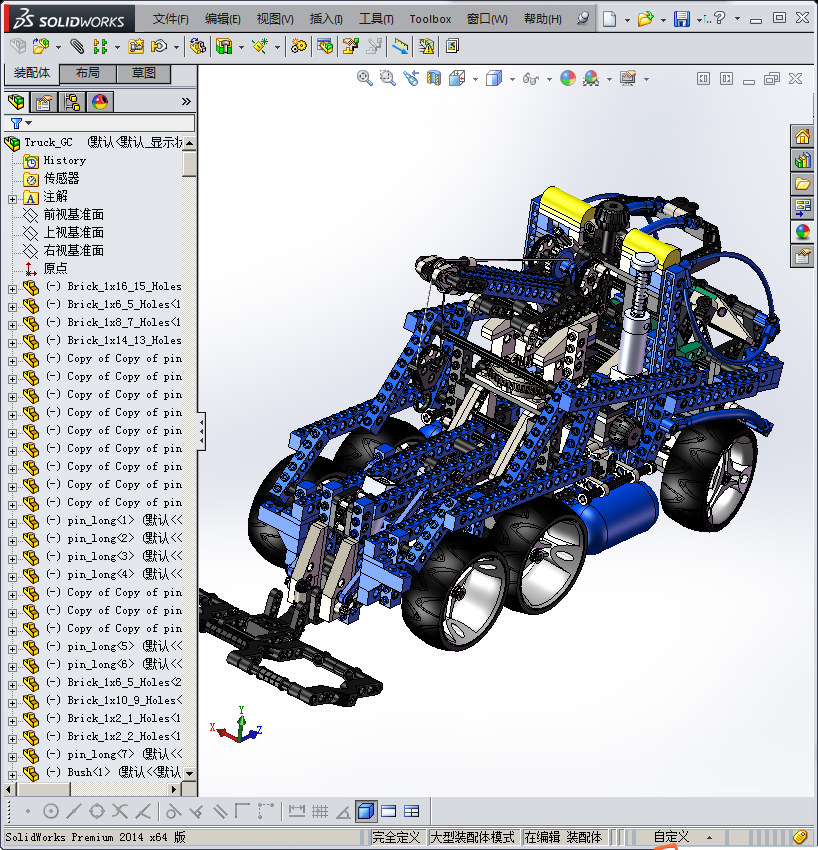Open the 文件(F) menu
This screenshot has width=818, height=850.
170,19
